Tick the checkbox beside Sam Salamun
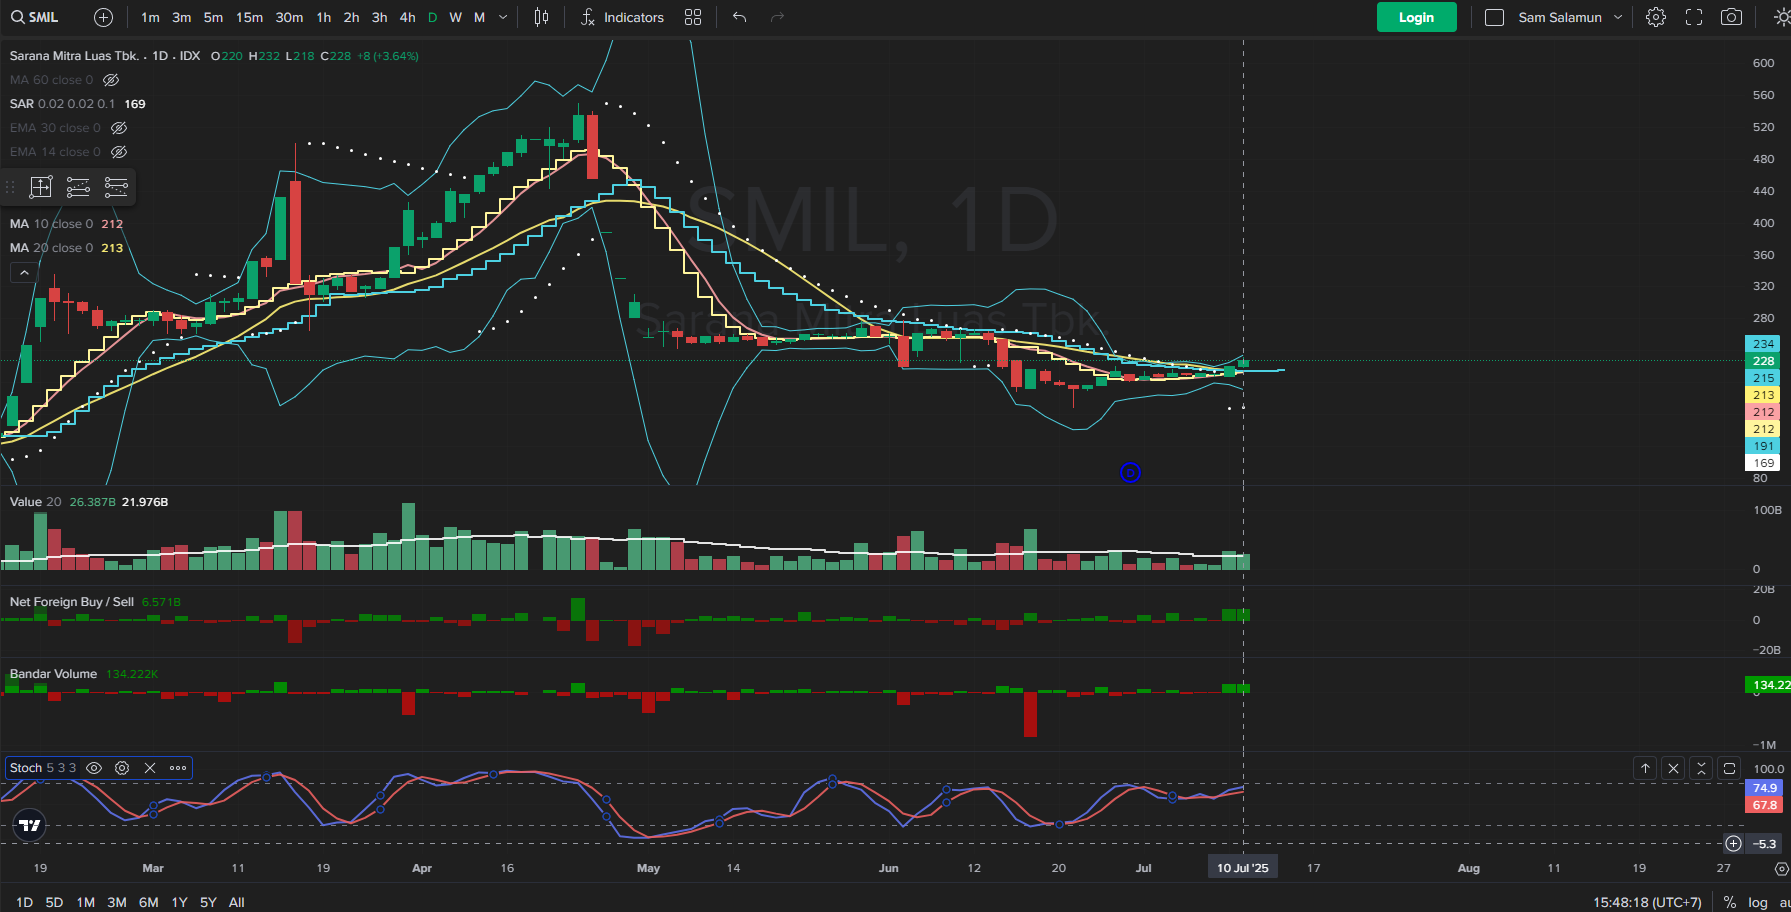Viewport: 1791px width, 912px height. coord(1494,17)
